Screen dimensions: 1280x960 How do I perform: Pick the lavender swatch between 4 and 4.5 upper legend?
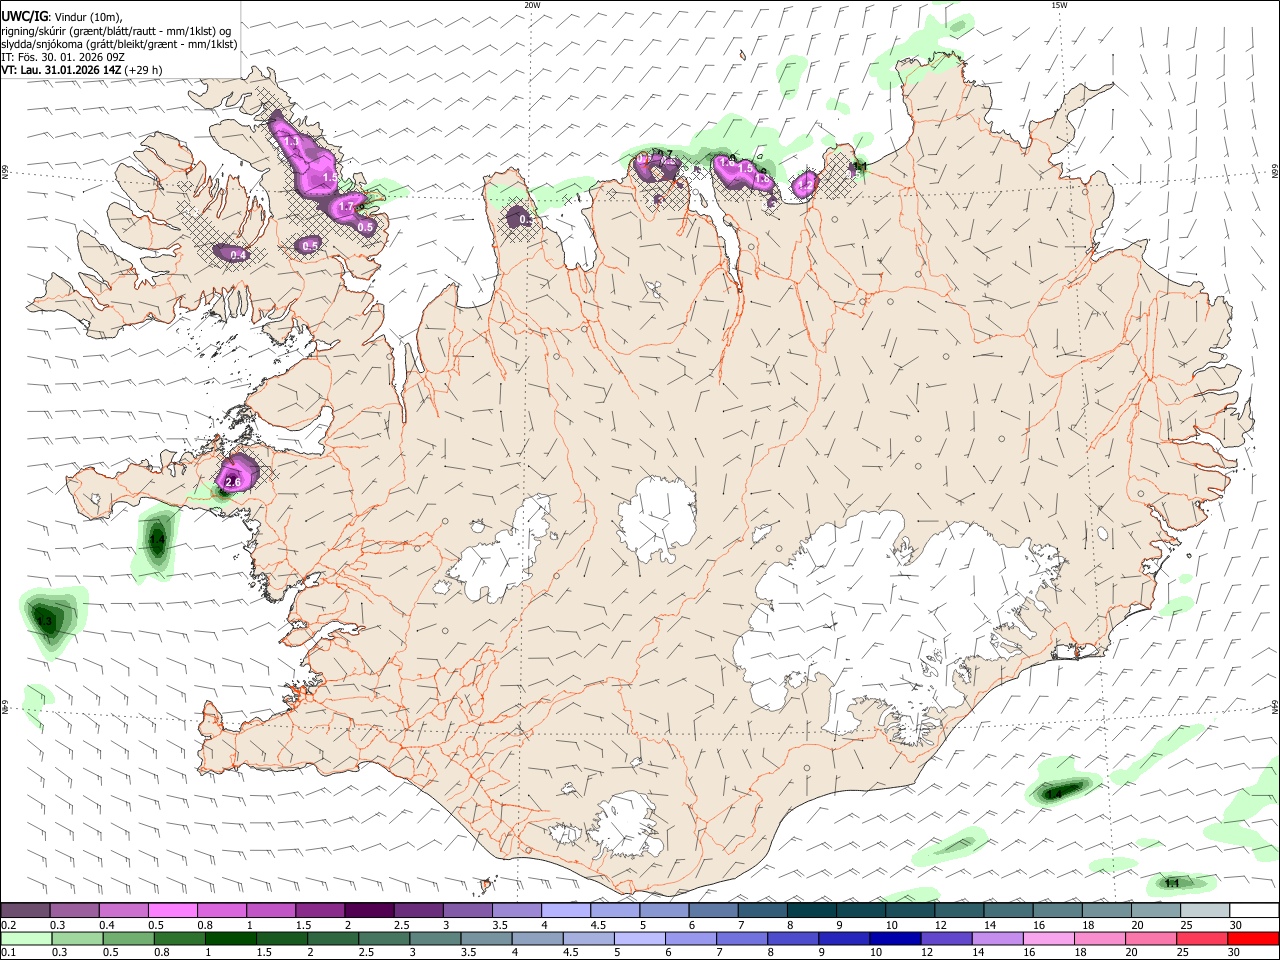click(x=565, y=910)
